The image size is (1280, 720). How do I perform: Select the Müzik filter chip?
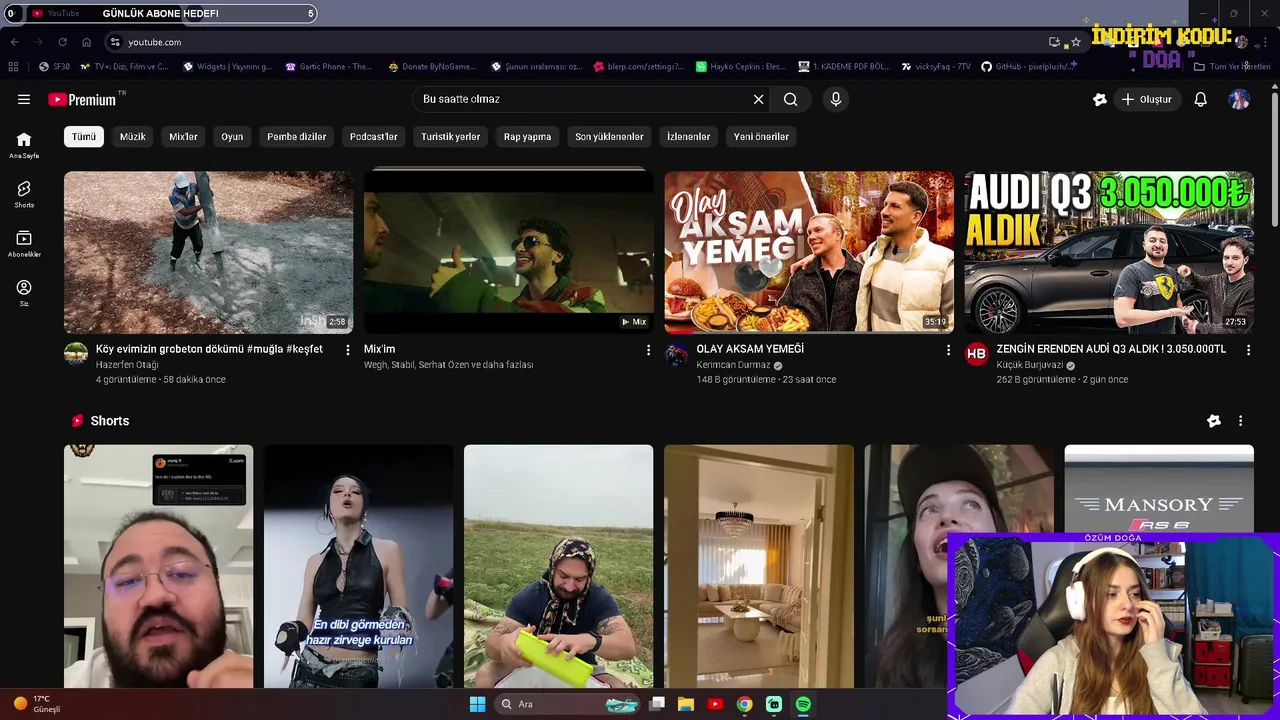pyautogui.click(x=133, y=136)
